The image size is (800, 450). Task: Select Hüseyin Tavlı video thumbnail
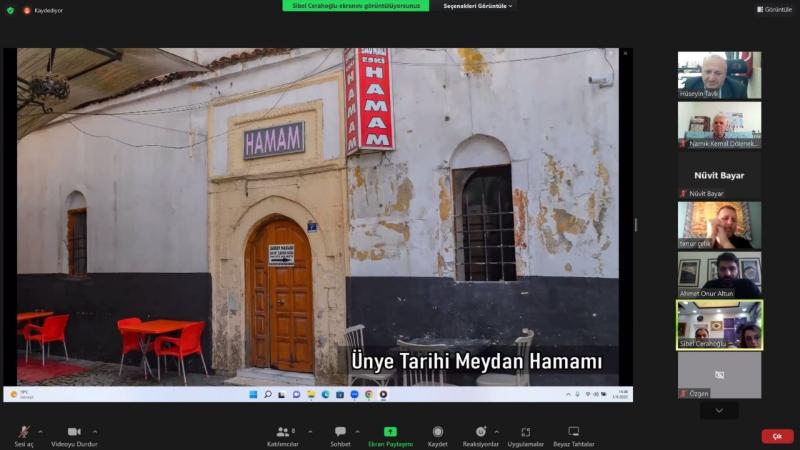719,73
